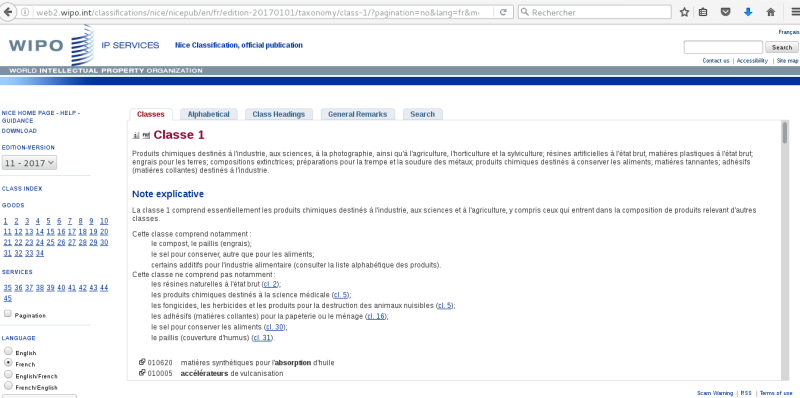Follow the cl. 31 link for paillis
Image resolution: width=800 pixels, height=398 pixels.
(x=263, y=338)
